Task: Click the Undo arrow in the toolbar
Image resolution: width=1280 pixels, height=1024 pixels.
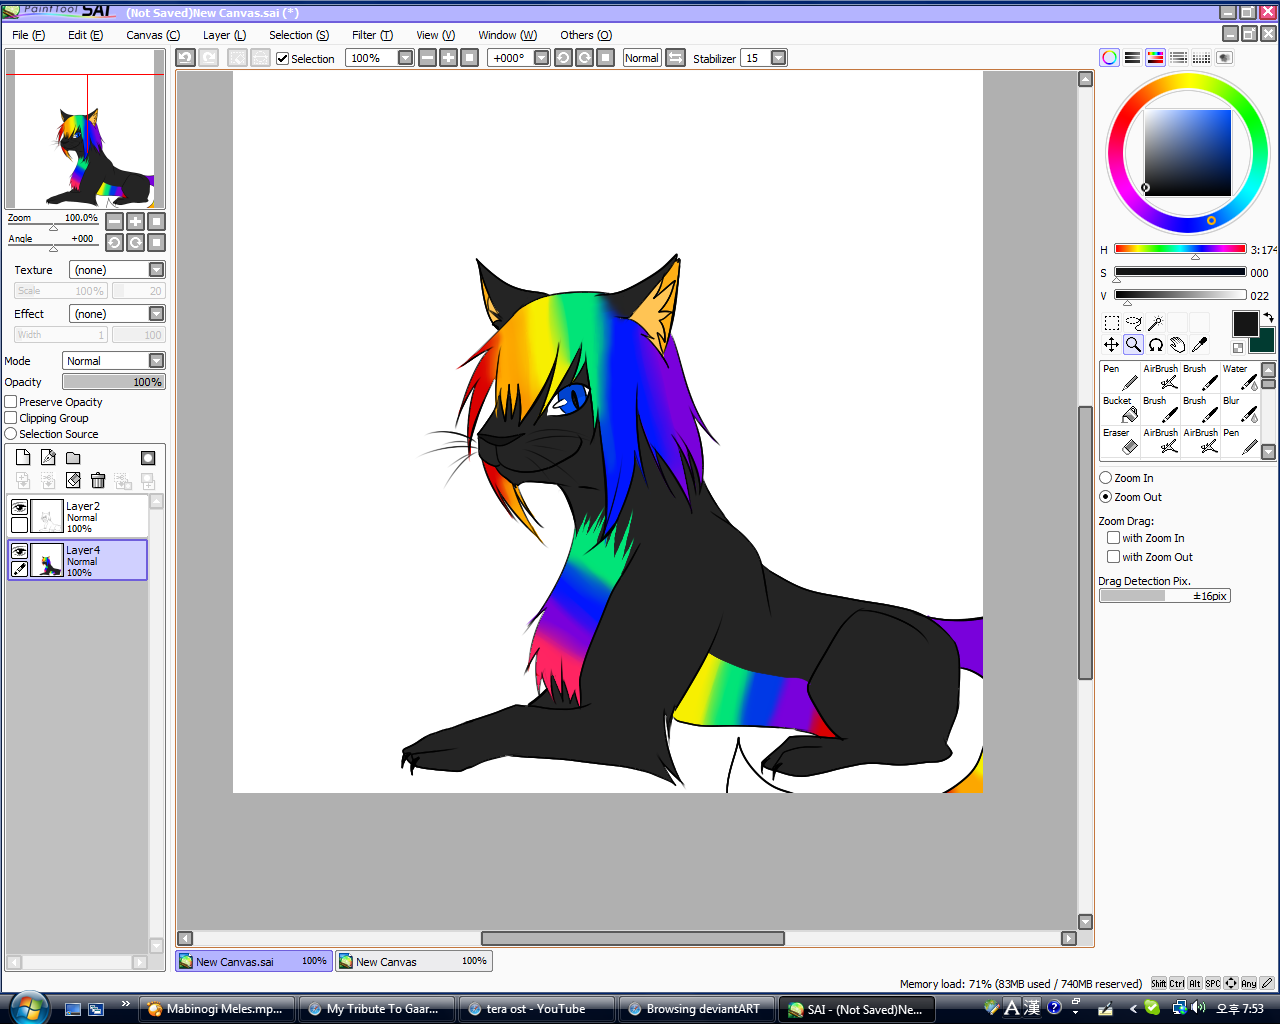Action: pyautogui.click(x=185, y=58)
